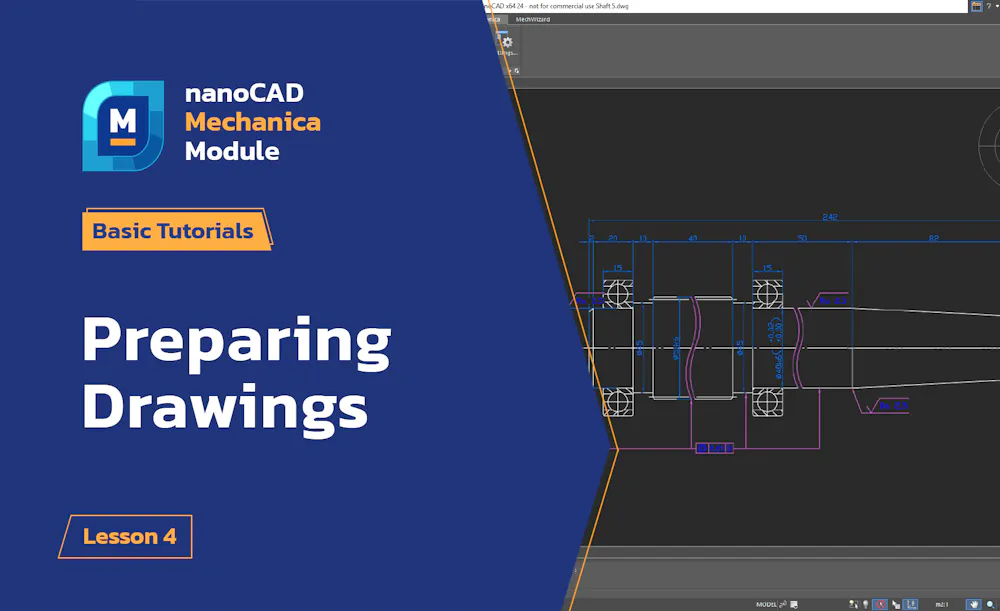Open the sheet dropdown icon in status bar
The image size is (1000, 611).
pos(794,604)
